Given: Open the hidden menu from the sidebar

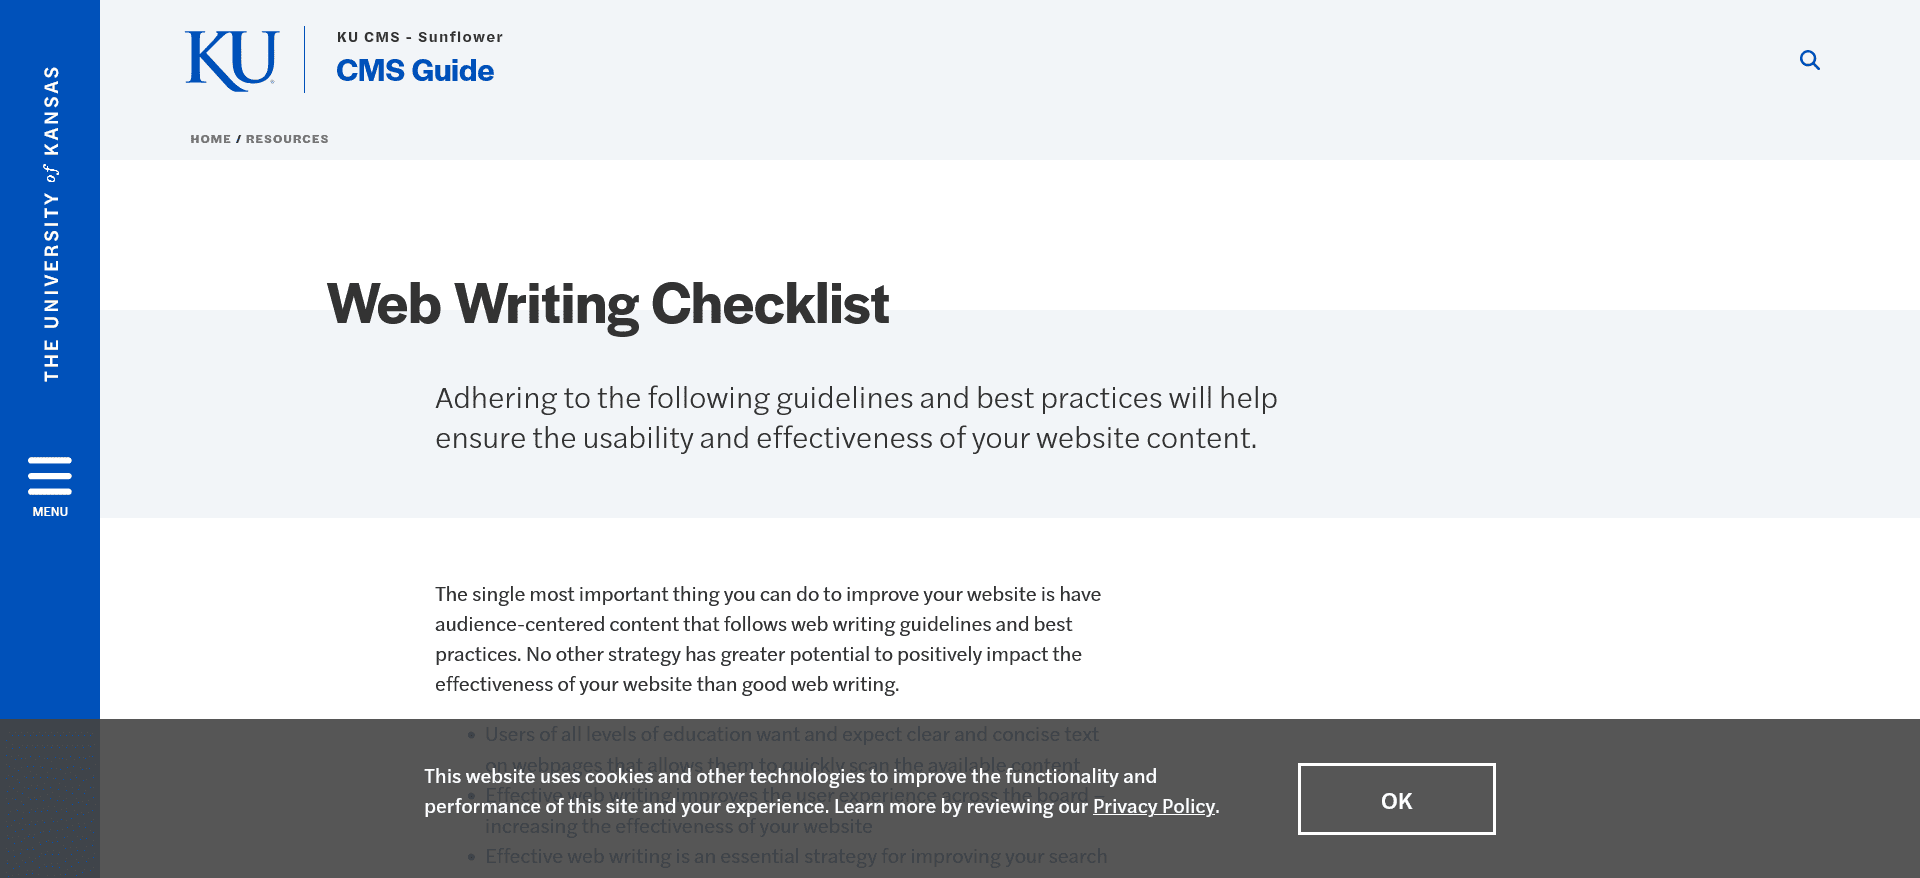Looking at the screenshot, I should [x=49, y=485].
